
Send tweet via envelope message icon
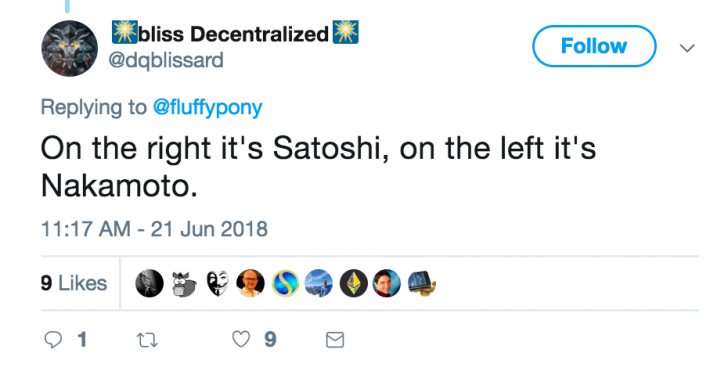[x=335, y=340]
